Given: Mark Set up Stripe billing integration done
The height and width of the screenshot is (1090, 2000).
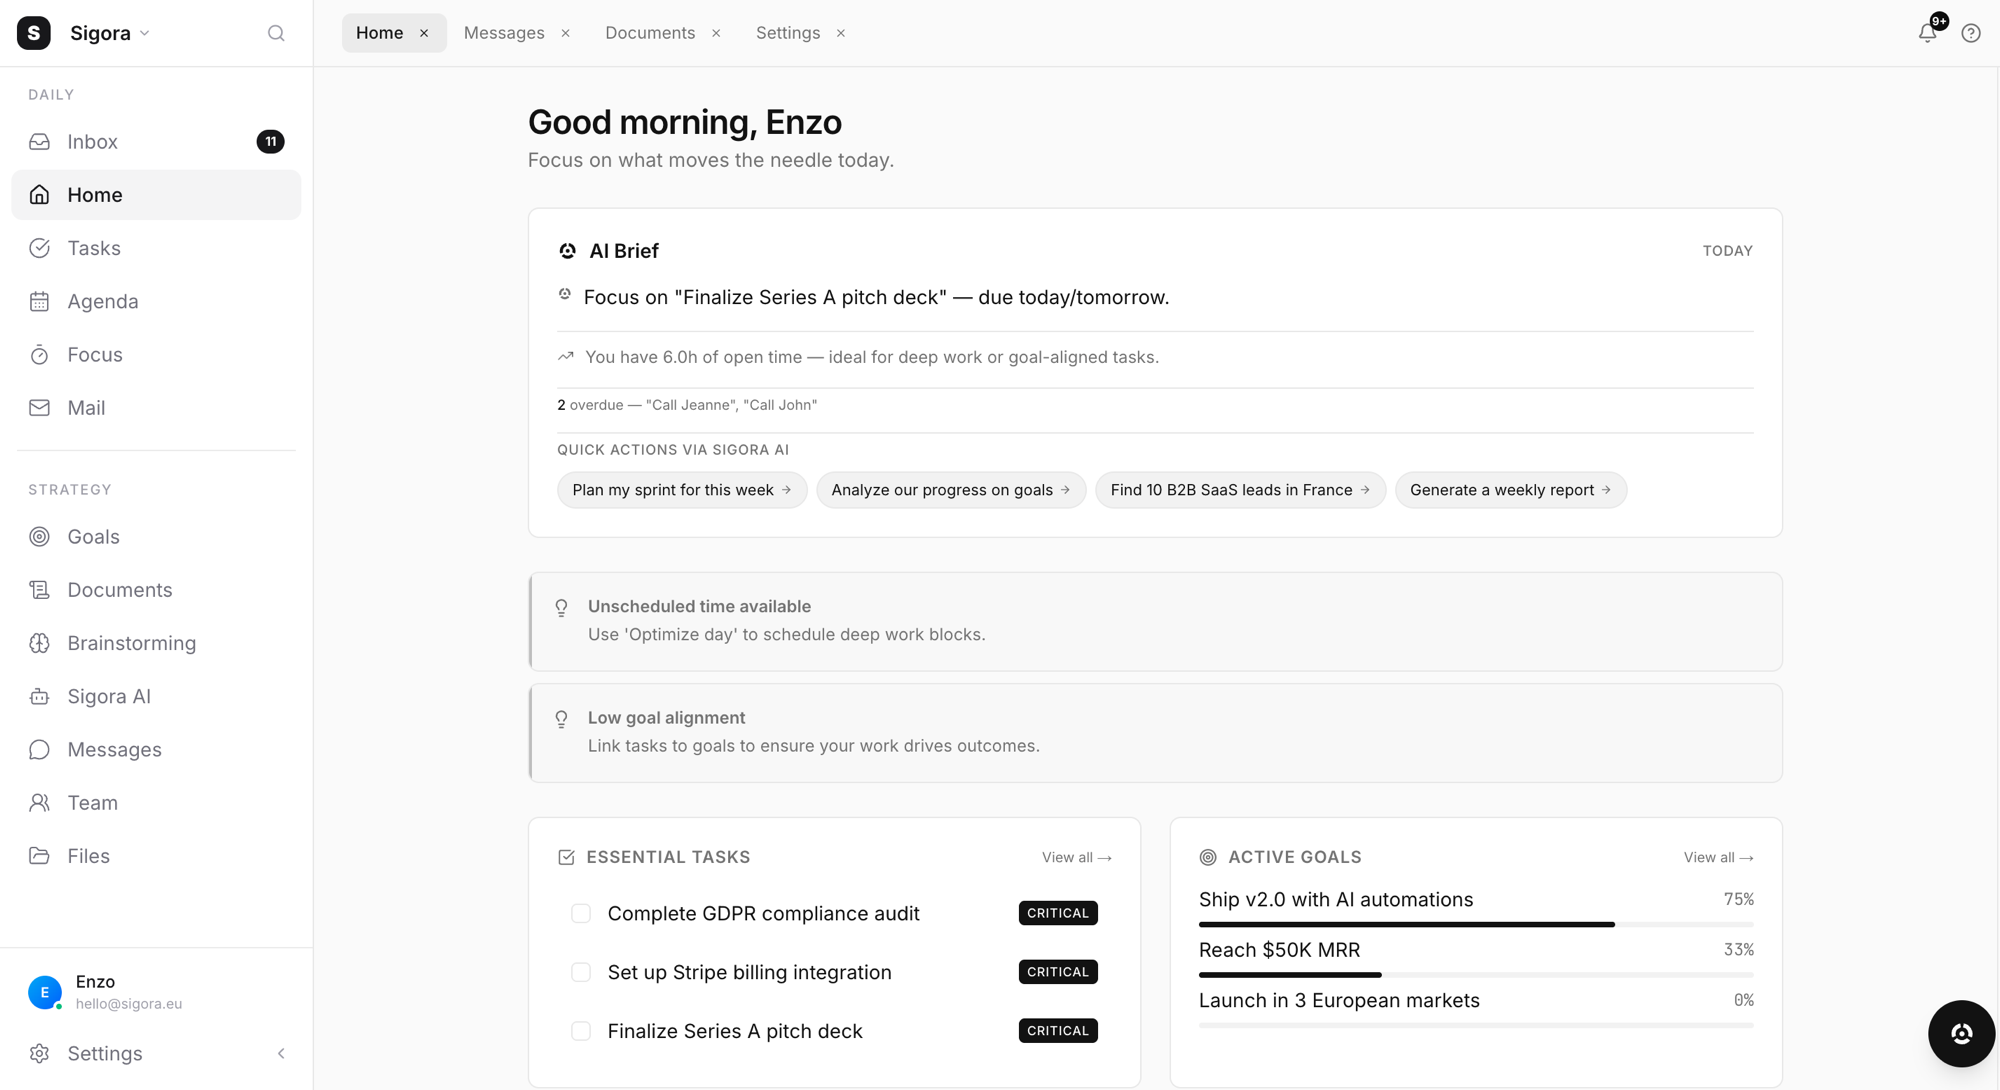Looking at the screenshot, I should pyautogui.click(x=581, y=971).
